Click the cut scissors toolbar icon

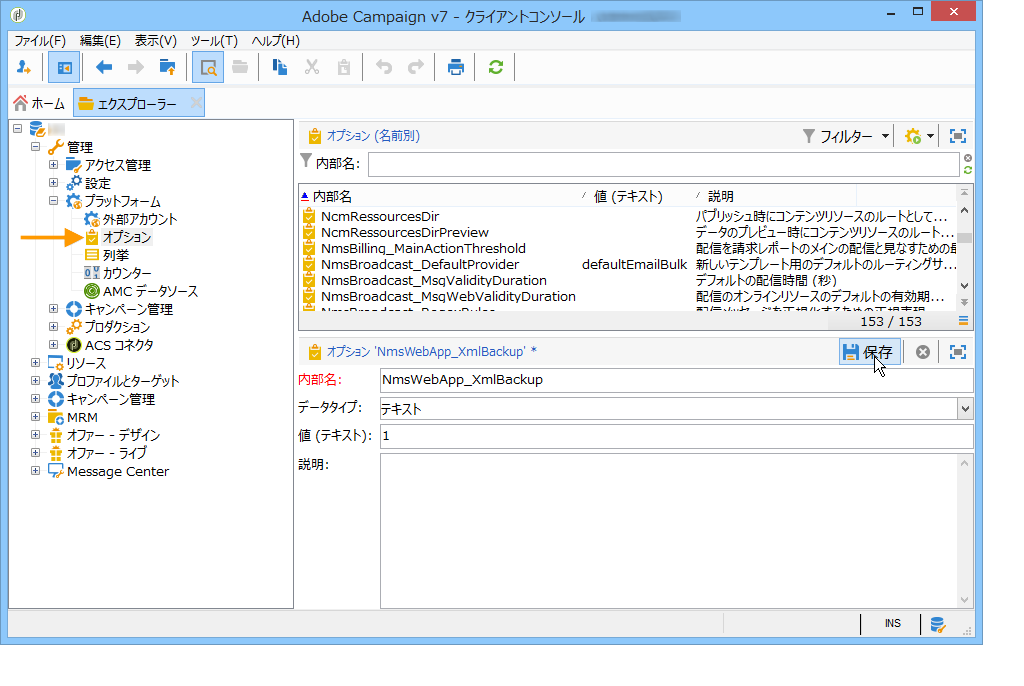click(x=312, y=67)
